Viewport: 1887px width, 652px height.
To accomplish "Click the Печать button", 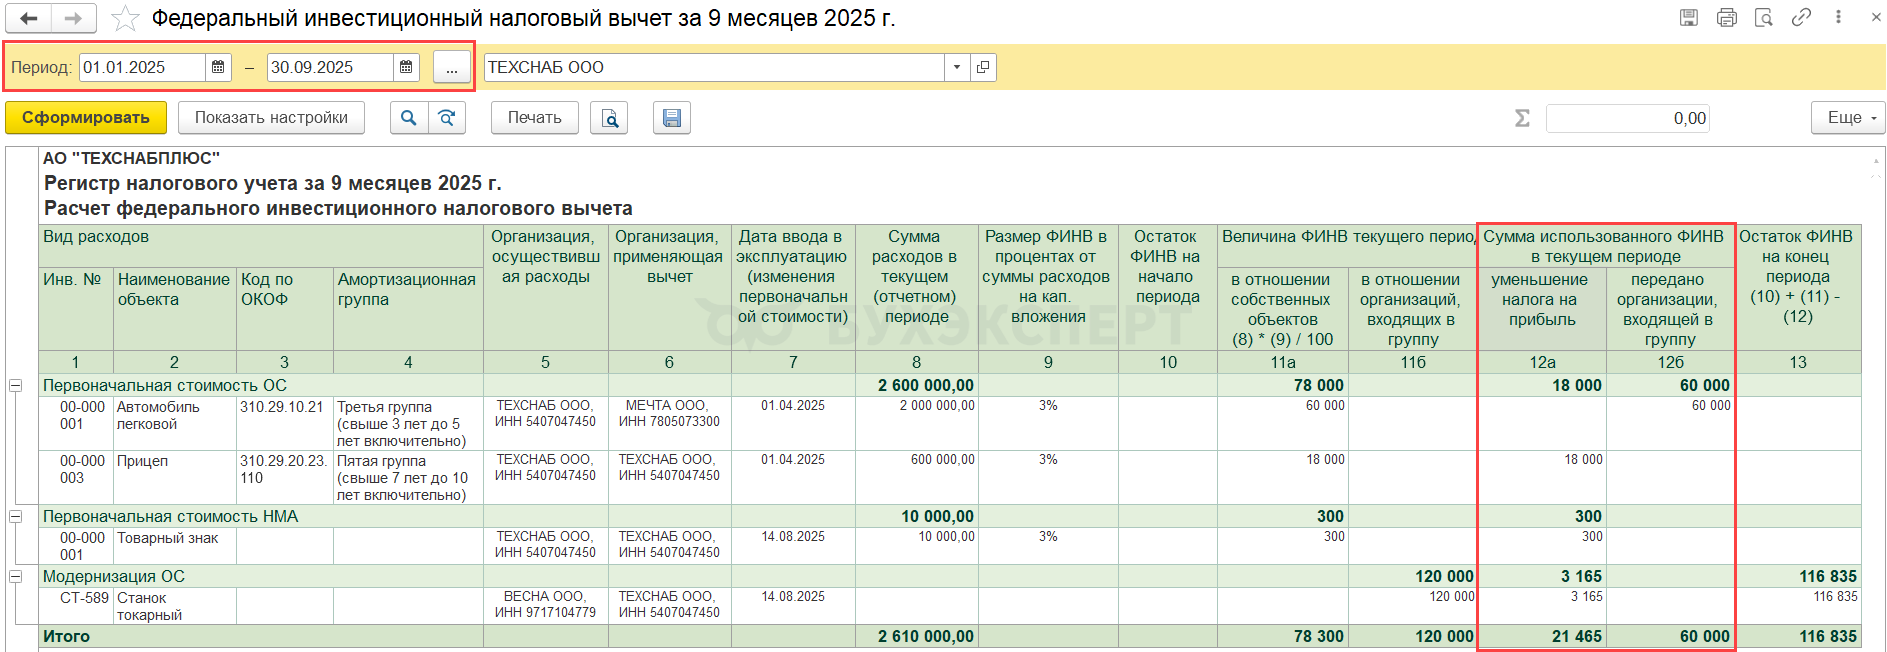I will 534,118.
